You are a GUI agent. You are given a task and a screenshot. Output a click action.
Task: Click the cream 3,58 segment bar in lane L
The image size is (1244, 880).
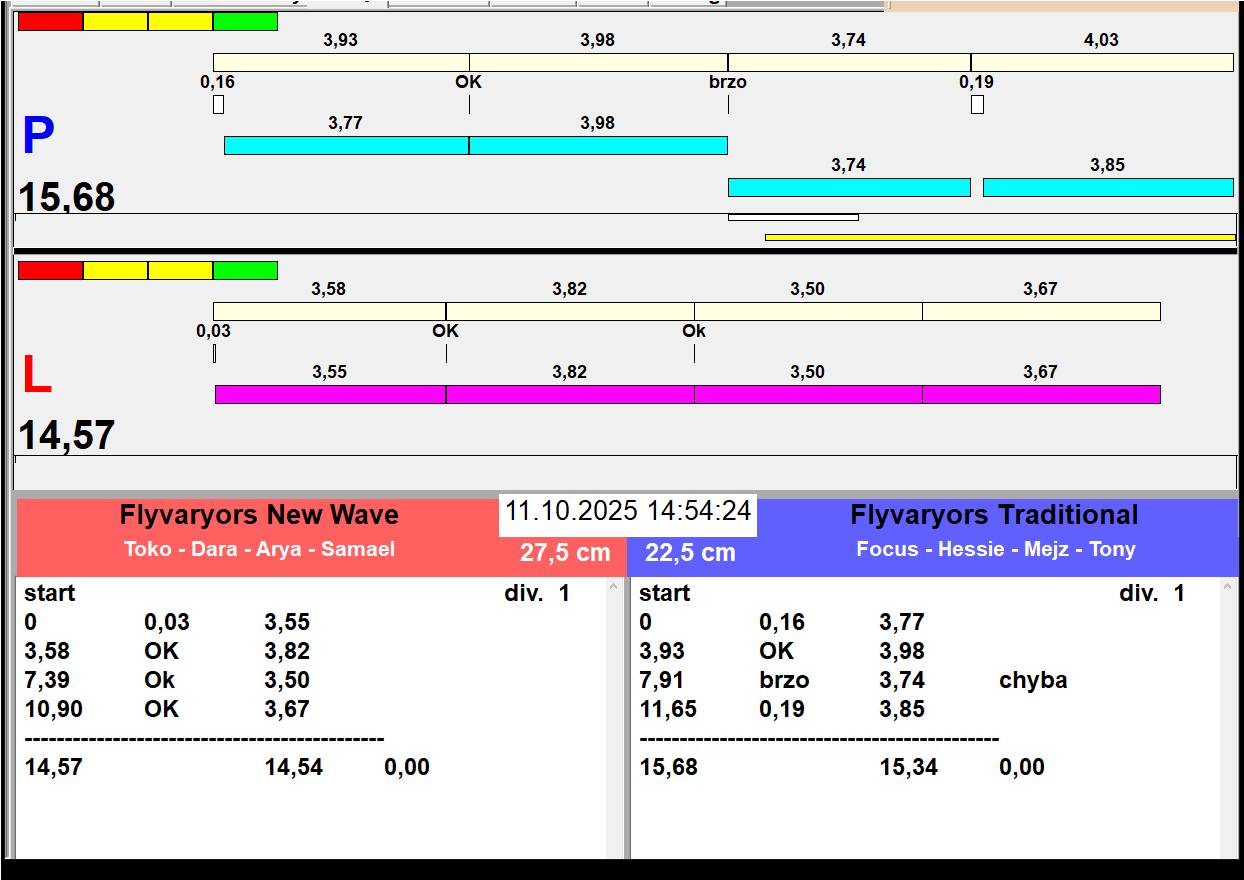(x=329, y=311)
